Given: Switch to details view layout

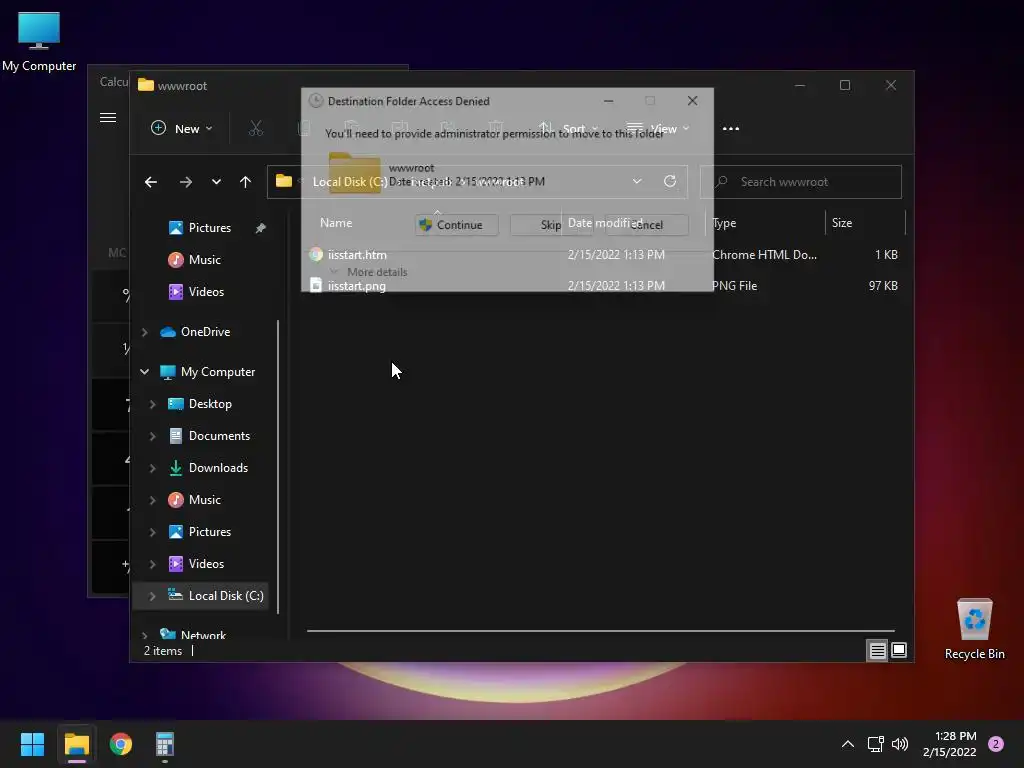Looking at the screenshot, I should [x=877, y=650].
